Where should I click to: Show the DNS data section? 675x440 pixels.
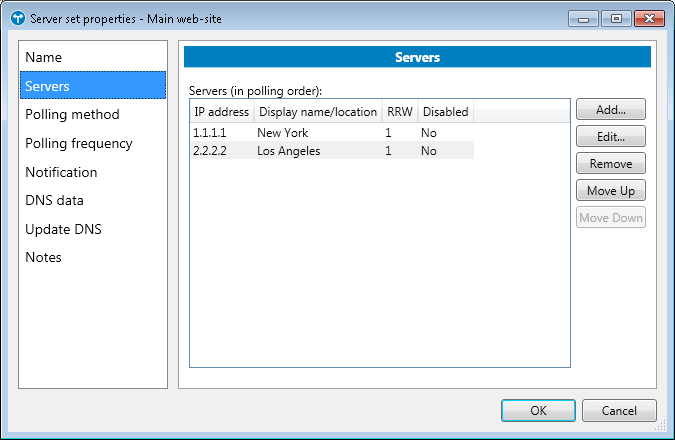click(x=54, y=200)
